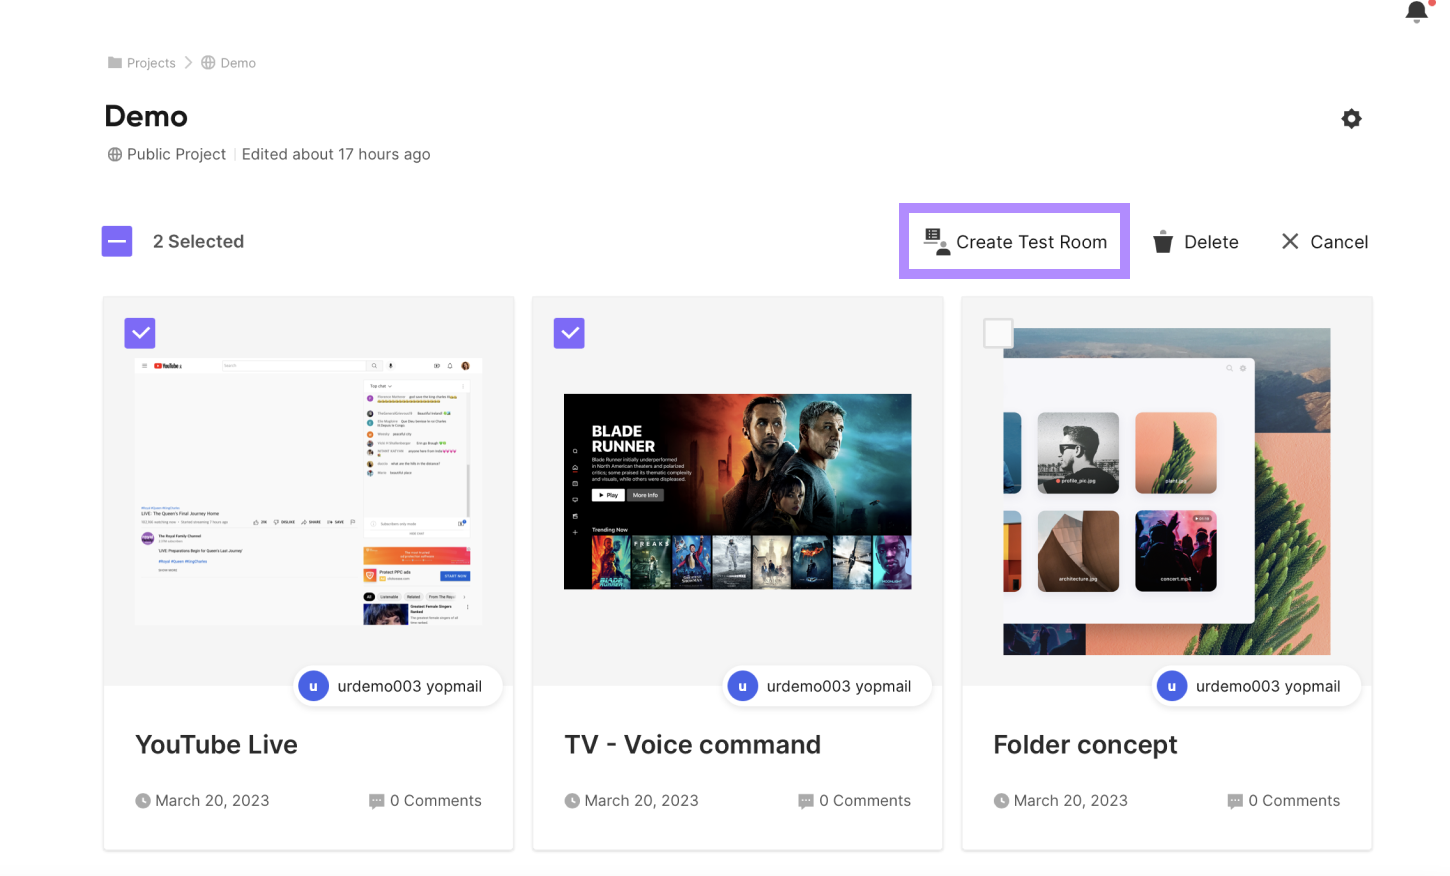Open the Folder concept thumbnail preview
The image size is (1450, 876).
pos(1167,492)
